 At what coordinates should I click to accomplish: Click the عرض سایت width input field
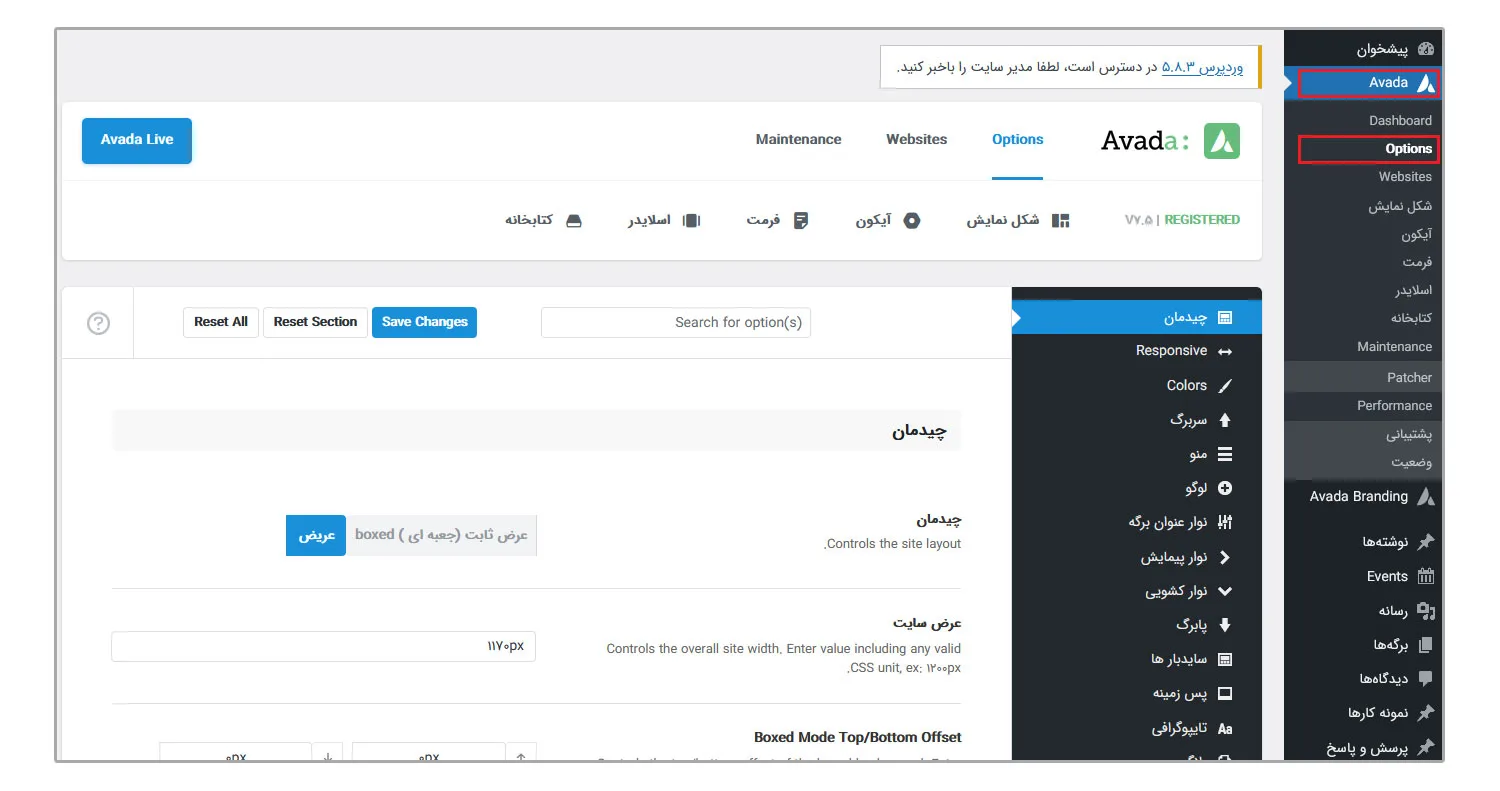(x=324, y=646)
